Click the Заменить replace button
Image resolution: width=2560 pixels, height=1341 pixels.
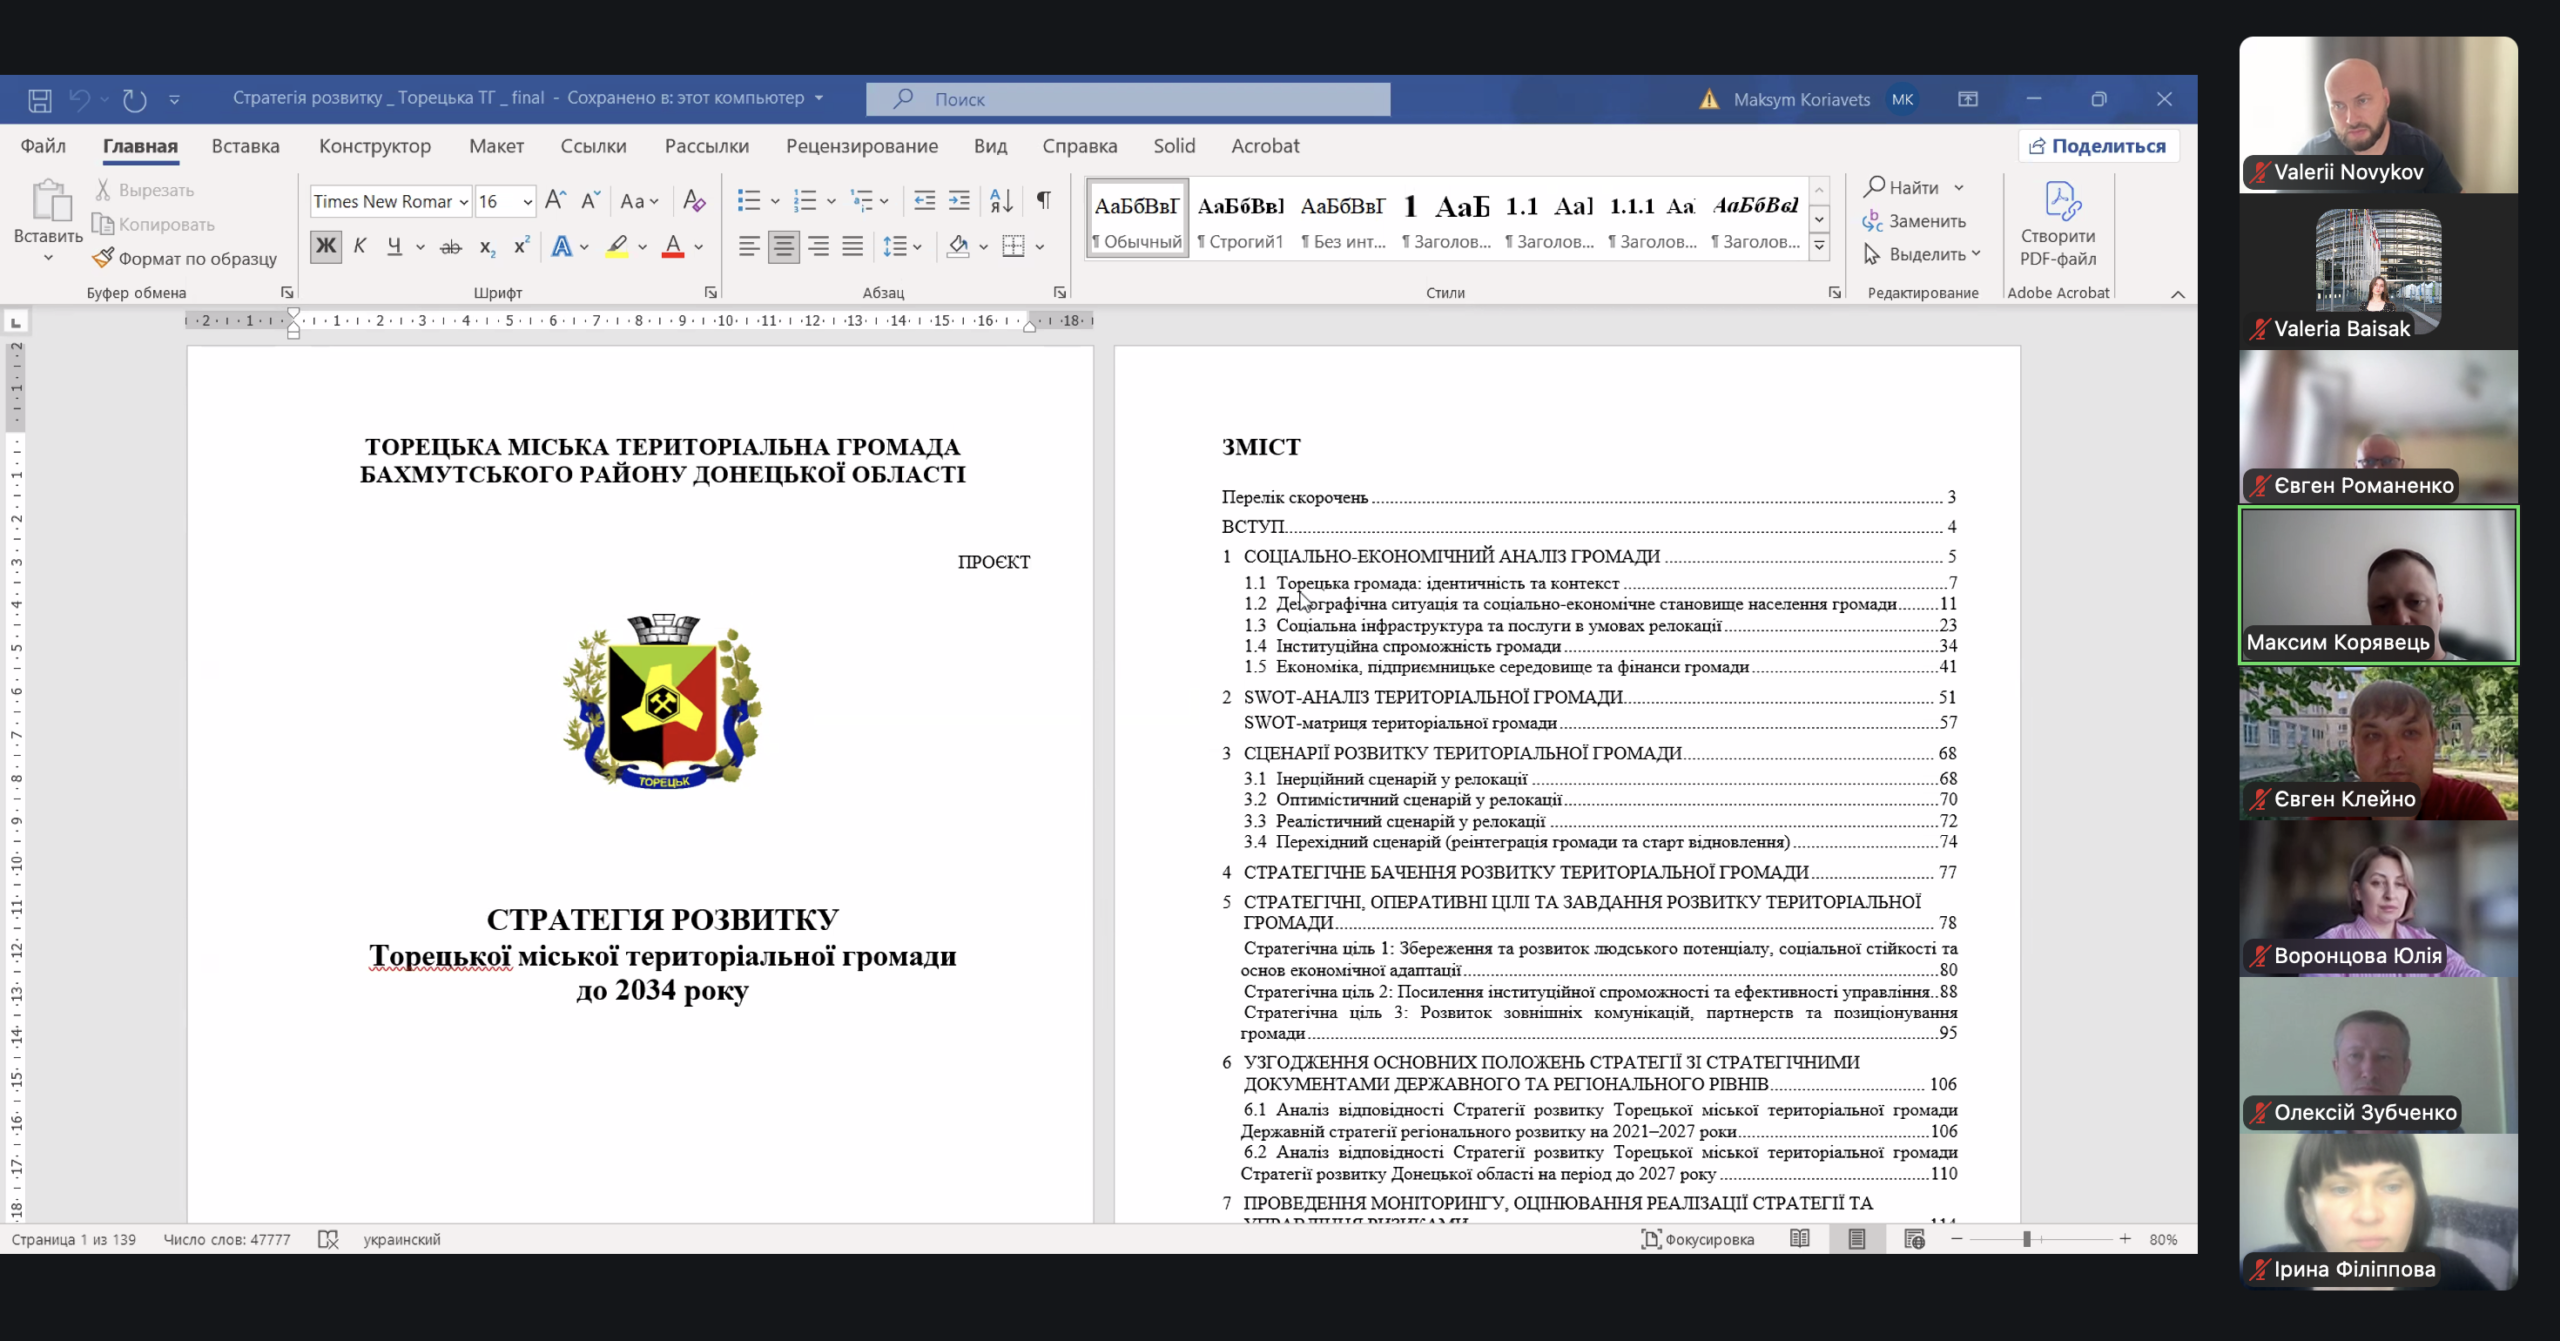pyautogui.click(x=1915, y=221)
